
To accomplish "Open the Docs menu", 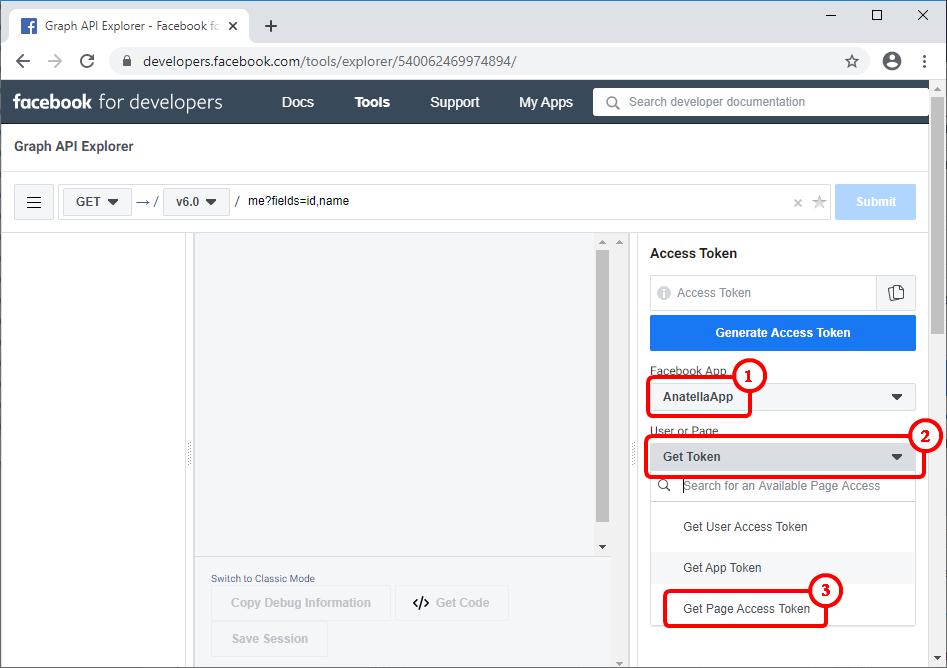I will 298,102.
